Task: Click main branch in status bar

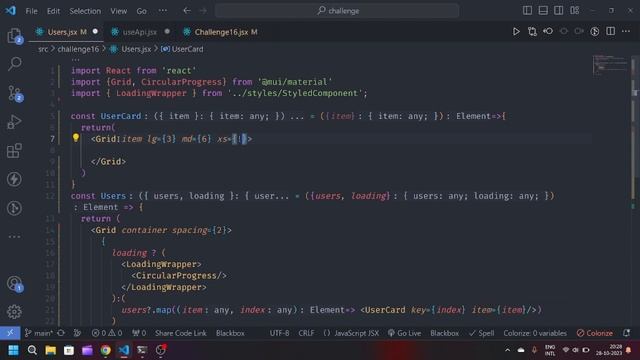Action: pos(38,333)
